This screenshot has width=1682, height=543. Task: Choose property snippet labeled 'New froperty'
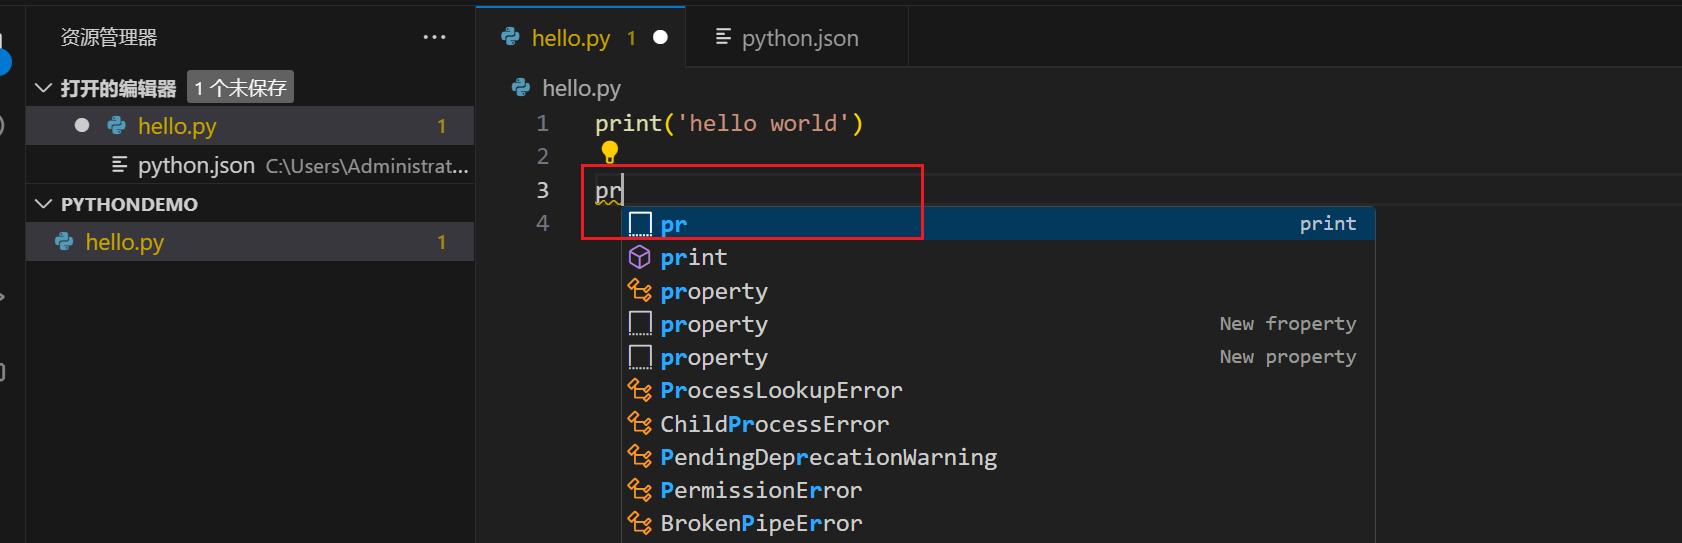[998, 324]
